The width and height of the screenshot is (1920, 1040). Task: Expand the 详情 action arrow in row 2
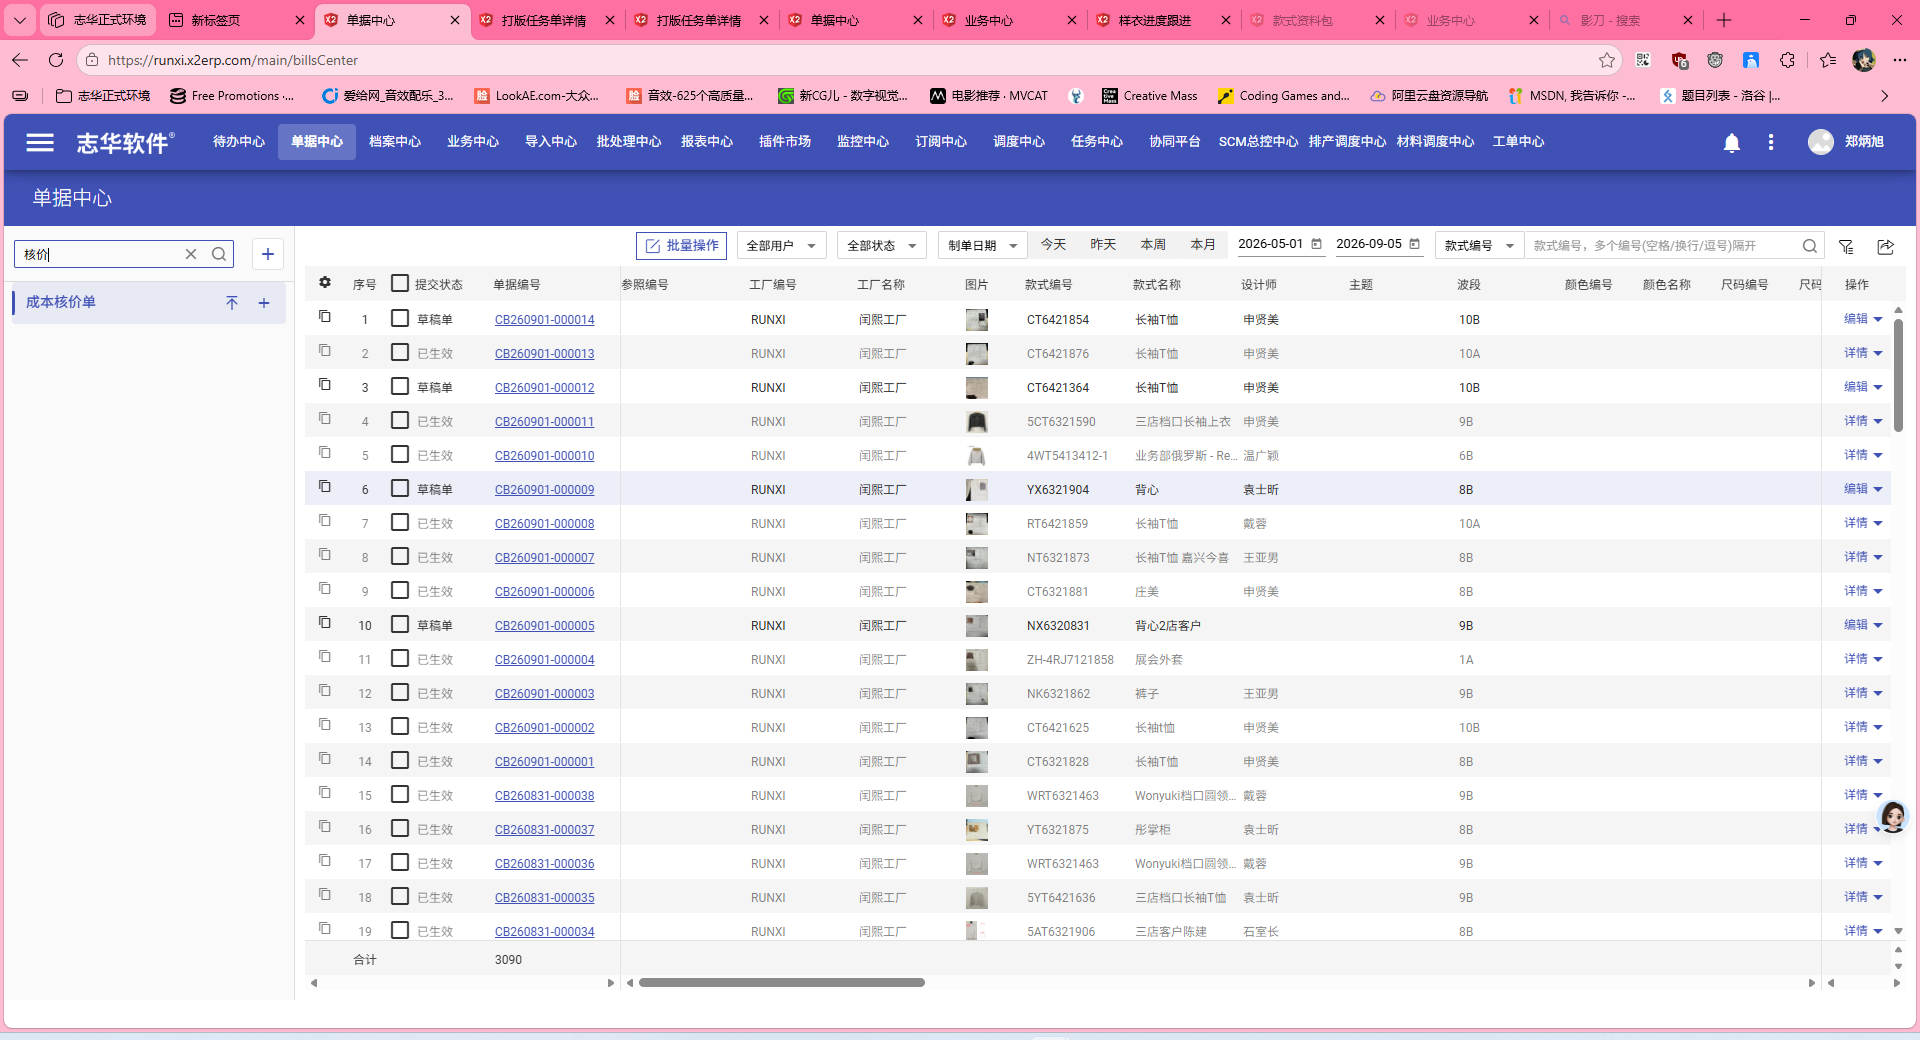tap(1878, 354)
